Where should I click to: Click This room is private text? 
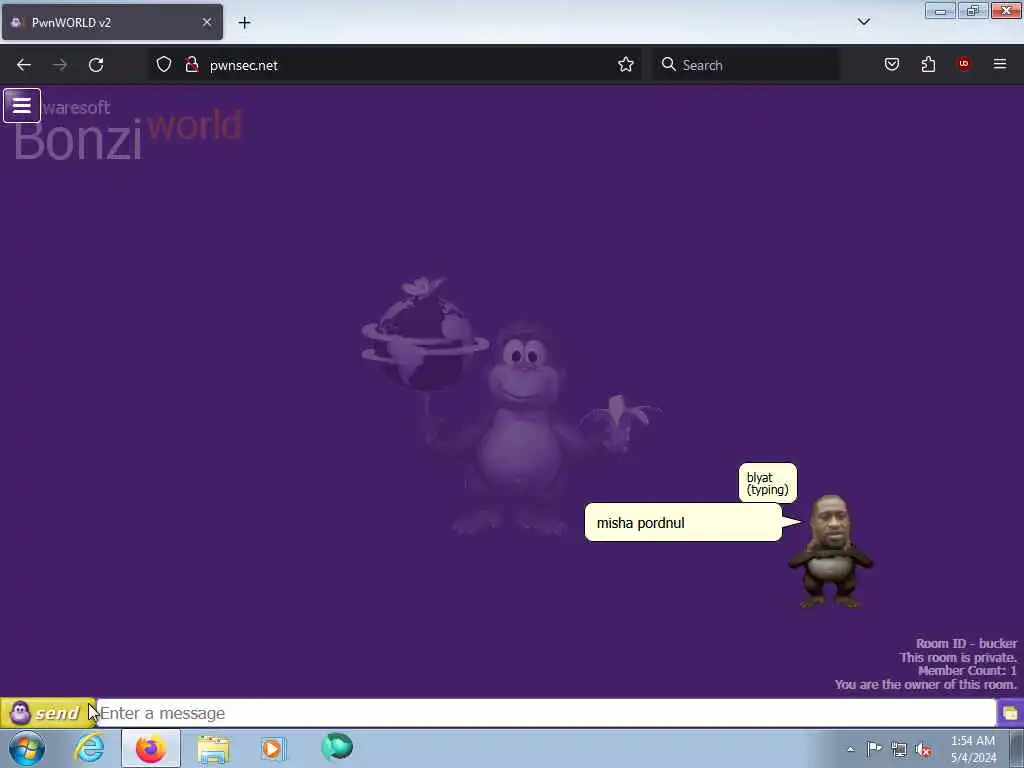(x=958, y=658)
